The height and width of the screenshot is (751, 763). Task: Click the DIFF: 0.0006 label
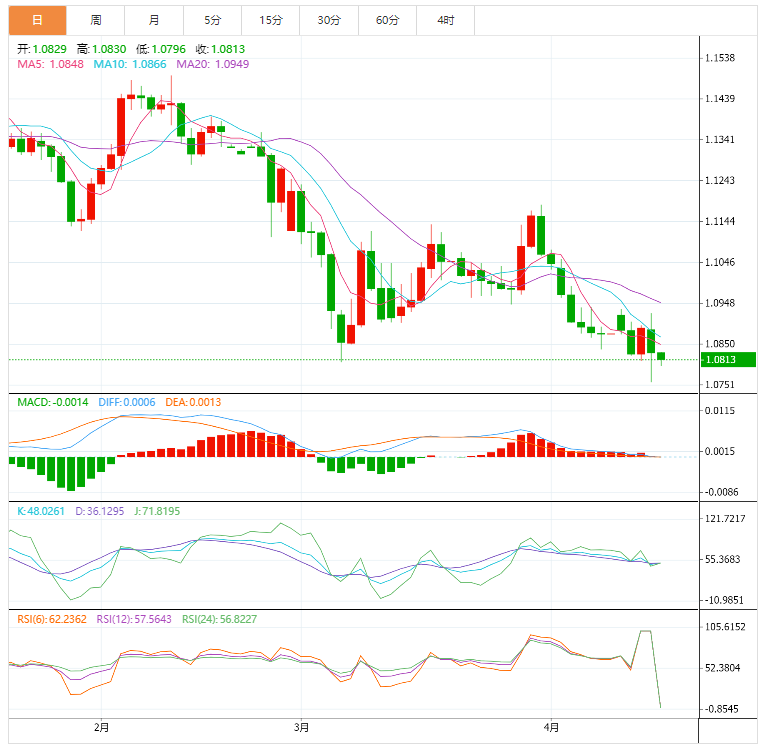(x=127, y=403)
